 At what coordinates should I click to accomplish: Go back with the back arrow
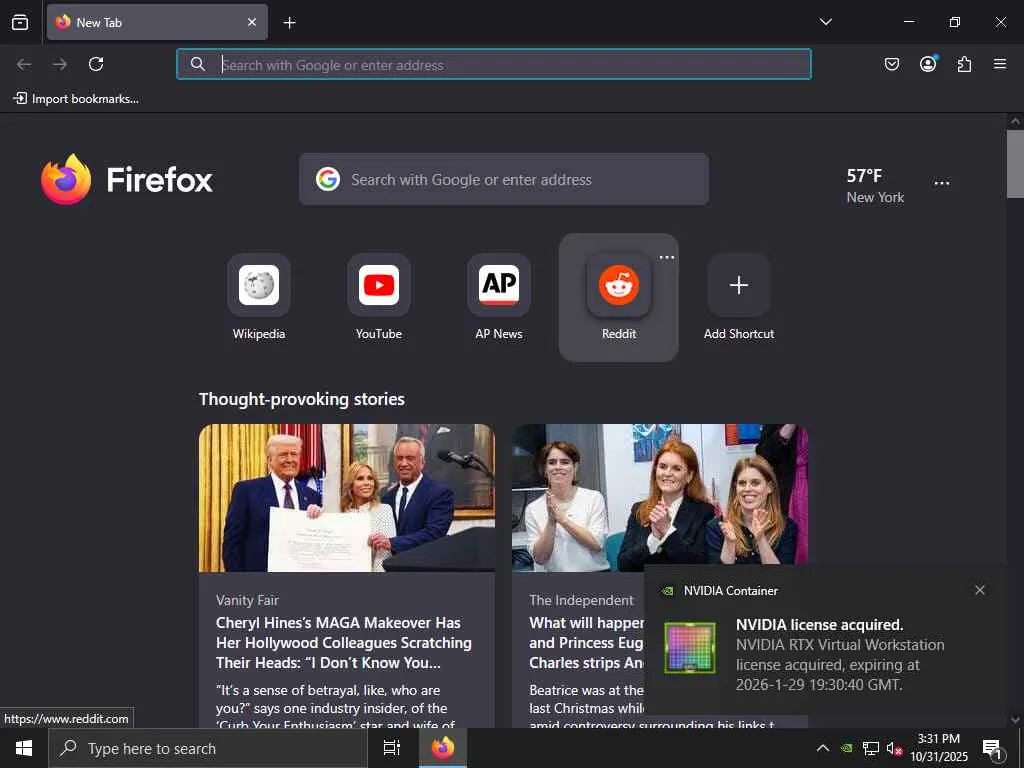[x=24, y=64]
